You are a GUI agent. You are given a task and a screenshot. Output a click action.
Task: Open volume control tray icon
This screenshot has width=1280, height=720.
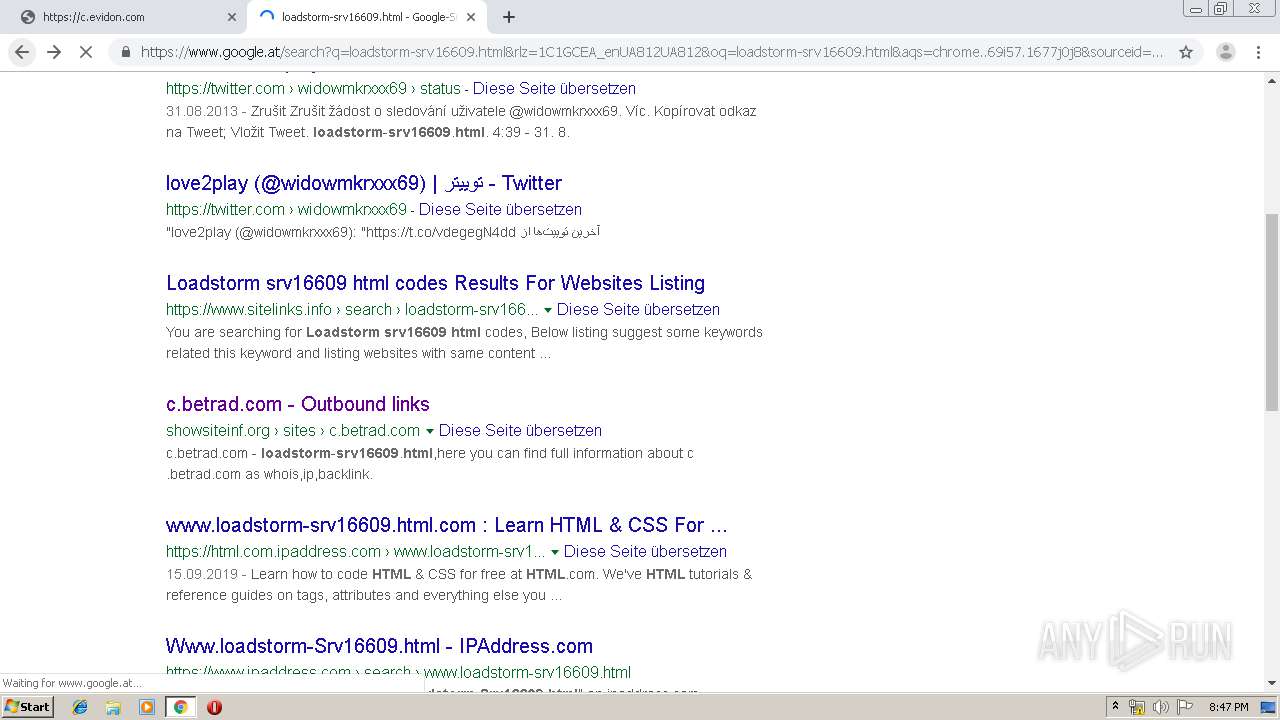coord(1160,707)
